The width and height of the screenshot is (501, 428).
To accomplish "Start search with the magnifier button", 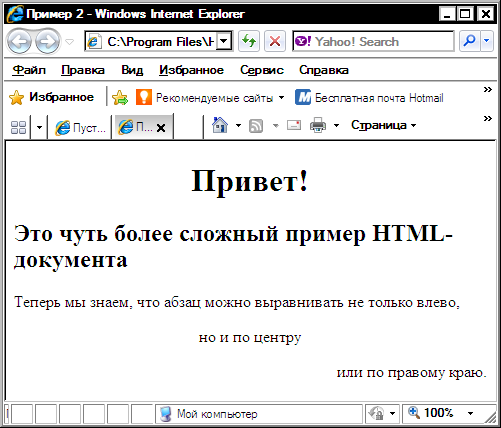I will (x=469, y=41).
